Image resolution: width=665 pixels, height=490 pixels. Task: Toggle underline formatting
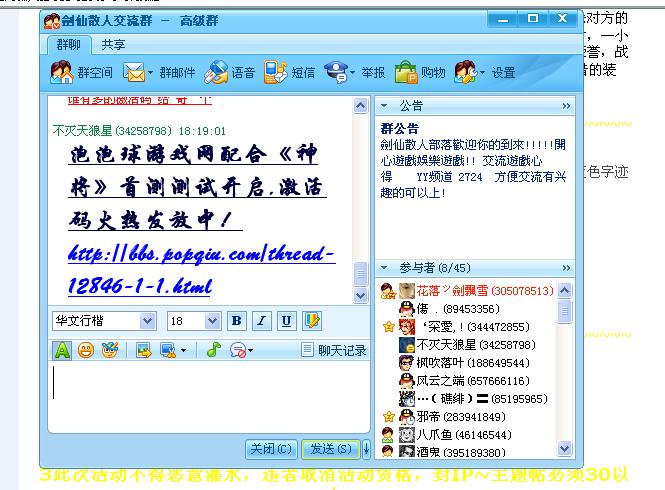[287, 321]
